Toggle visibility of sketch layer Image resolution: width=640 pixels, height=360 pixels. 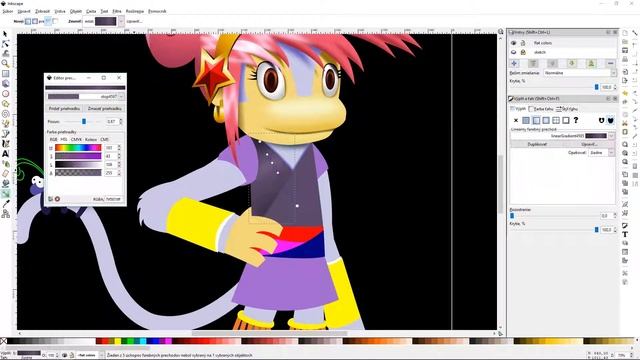[x=513, y=52]
